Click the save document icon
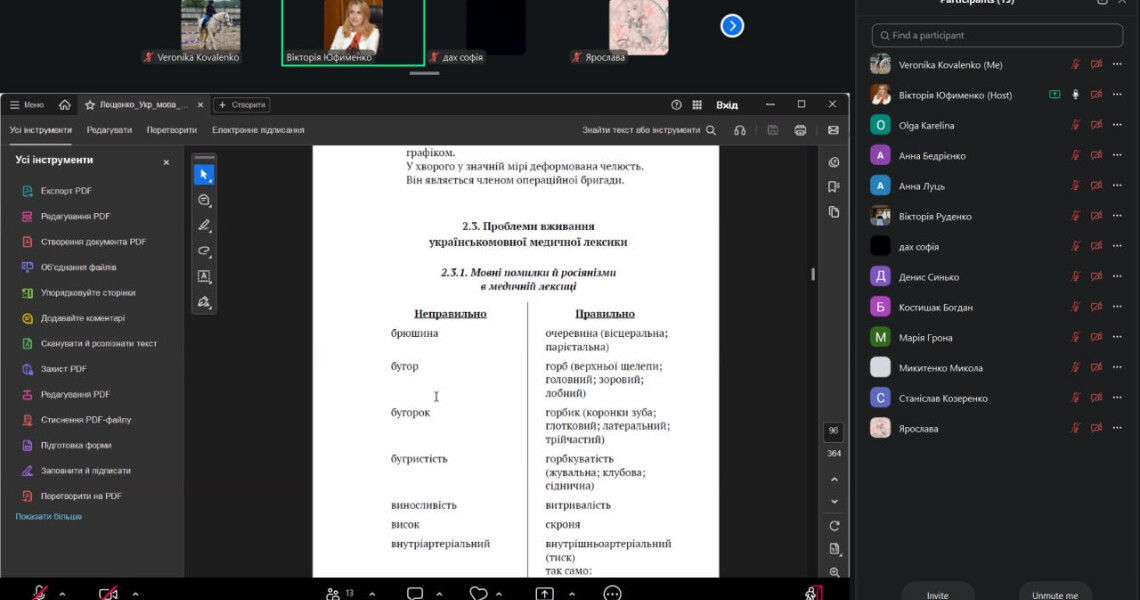Image resolution: width=1140 pixels, height=600 pixels. (x=773, y=130)
